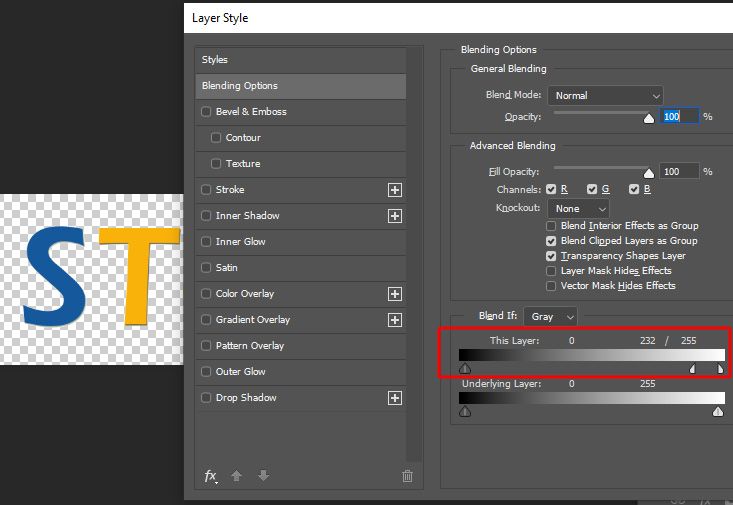Add another Stroke effect with plus icon
Screen dimensions: 733x505
coord(395,190)
